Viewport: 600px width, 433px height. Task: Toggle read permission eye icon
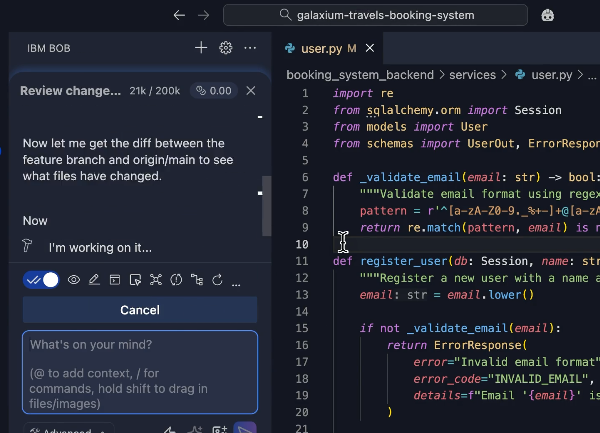click(74, 280)
